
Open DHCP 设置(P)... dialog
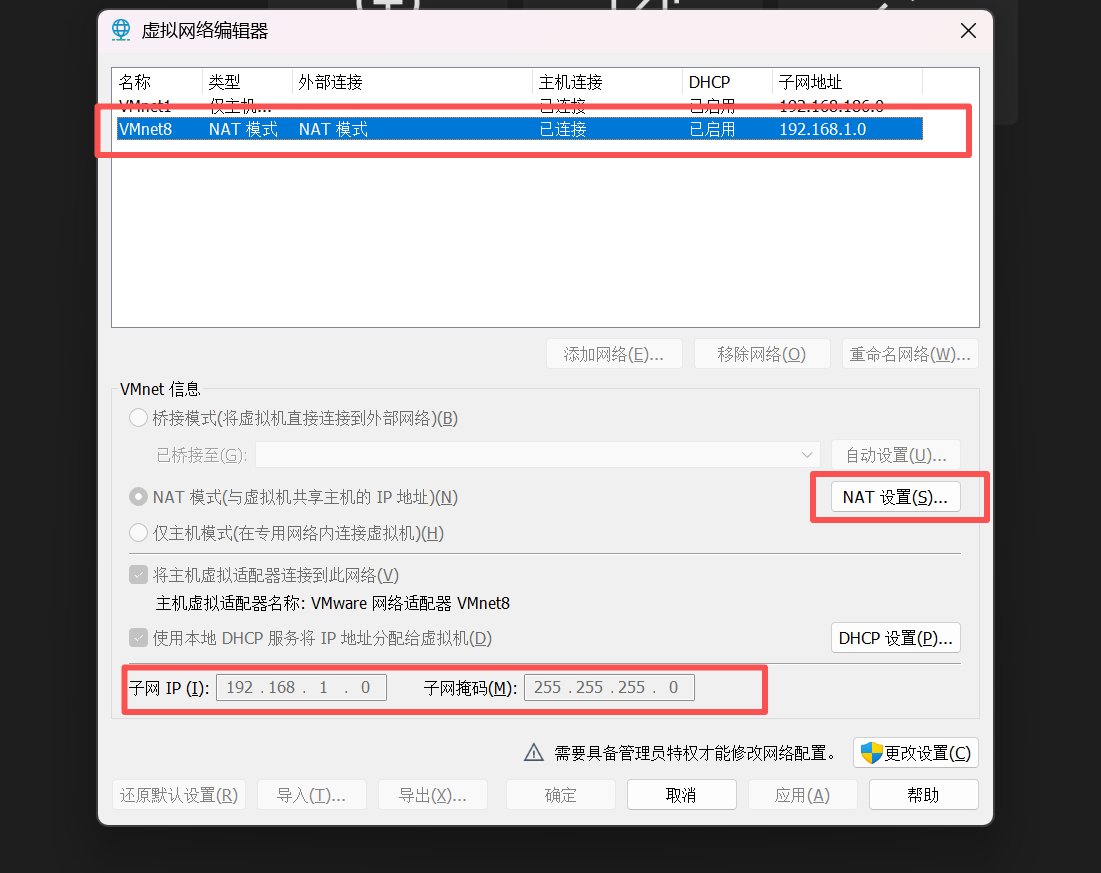tap(896, 638)
